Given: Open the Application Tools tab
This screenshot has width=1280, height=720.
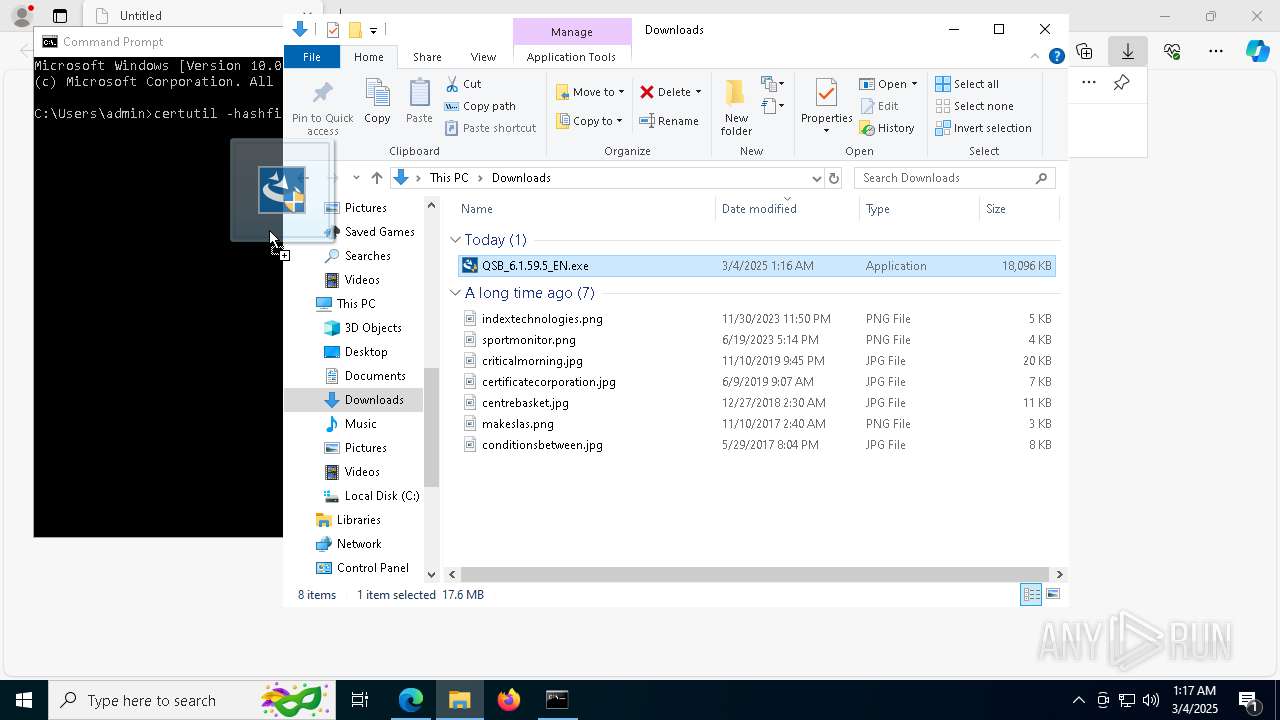Looking at the screenshot, I should coord(571,57).
